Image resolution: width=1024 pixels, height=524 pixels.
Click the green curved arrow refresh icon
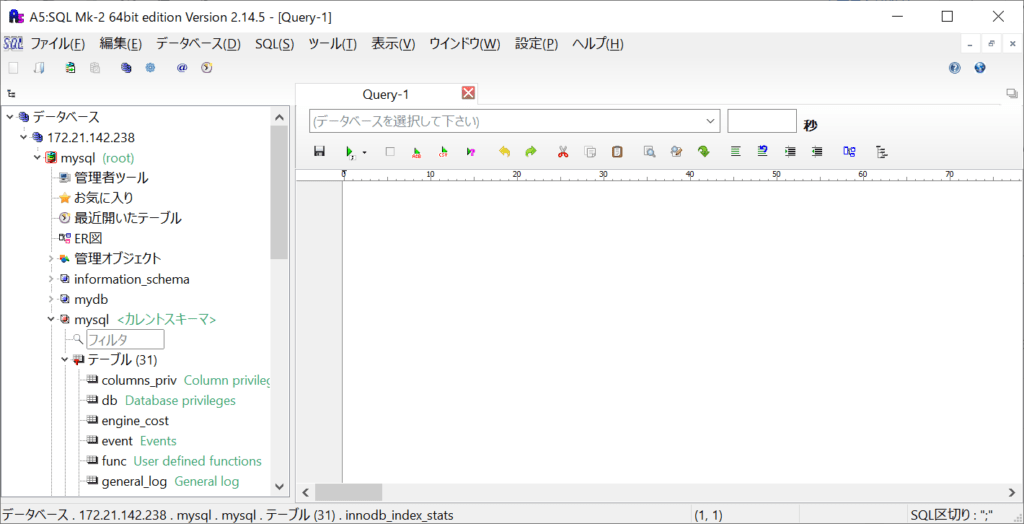tap(703, 152)
